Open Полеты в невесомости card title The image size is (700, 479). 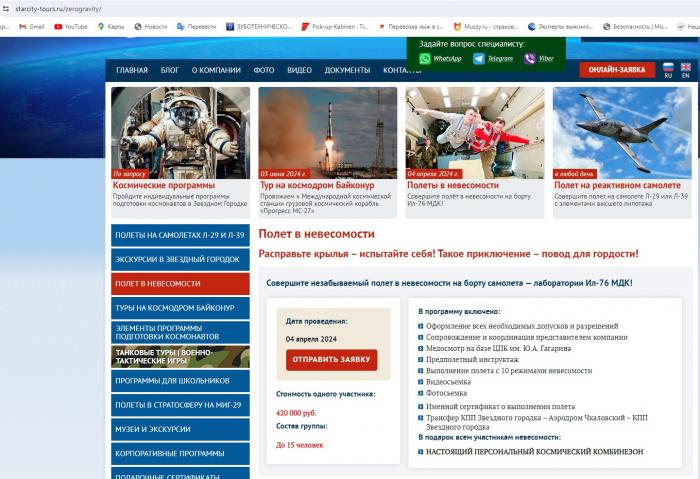pos(453,185)
